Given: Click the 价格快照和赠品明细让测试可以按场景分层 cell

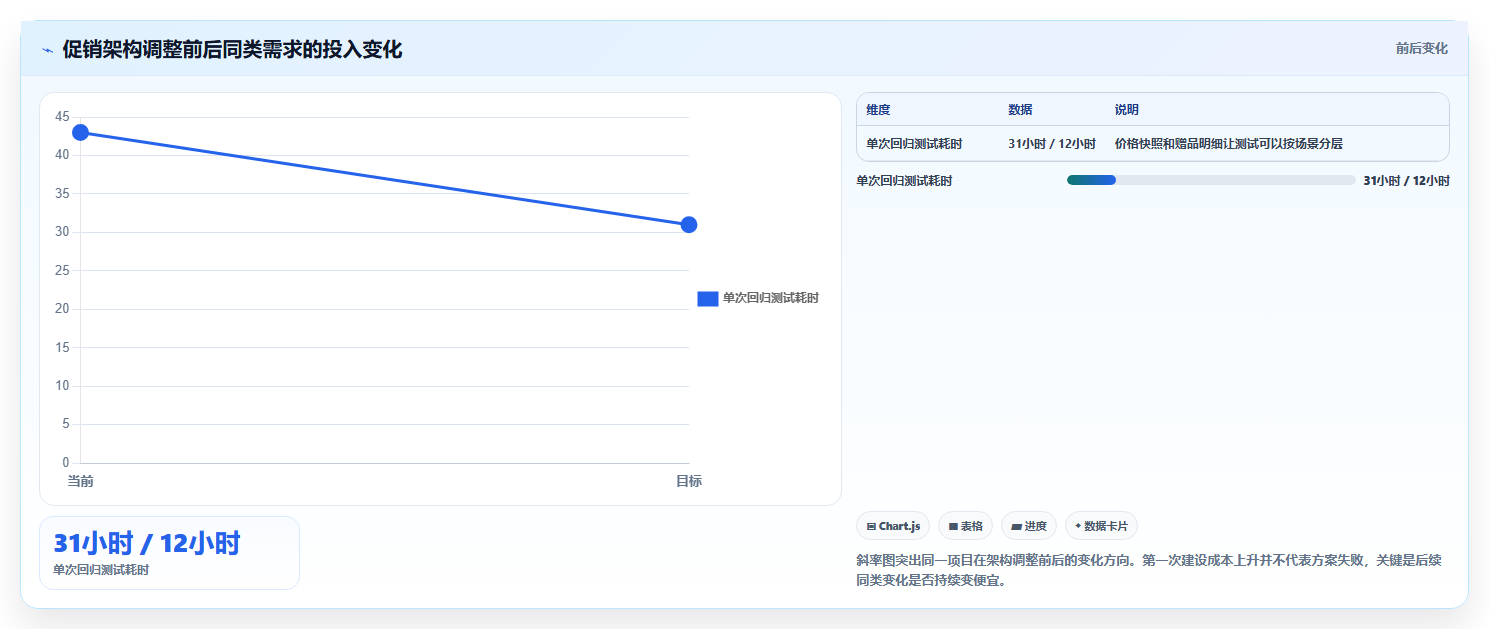Looking at the screenshot, I should coord(1229,144).
